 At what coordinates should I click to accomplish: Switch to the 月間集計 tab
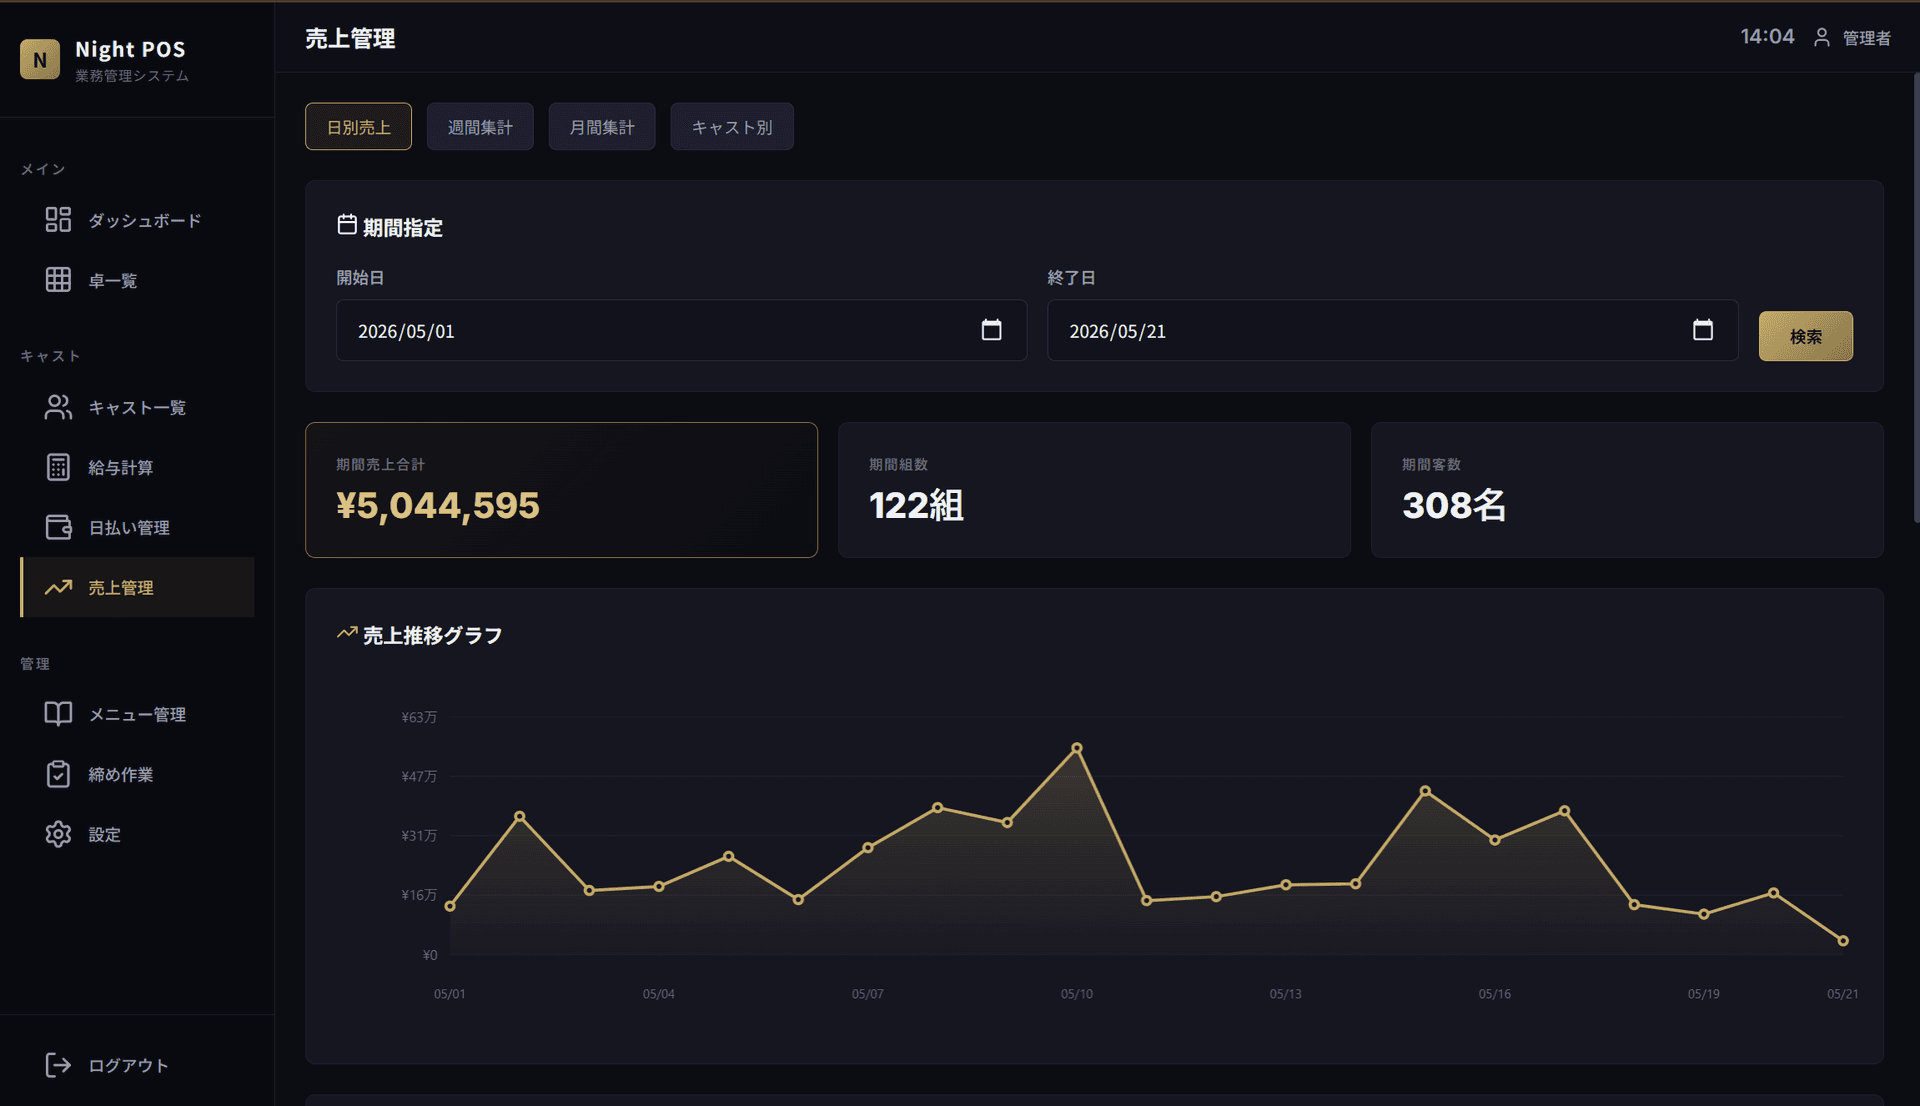point(602,127)
